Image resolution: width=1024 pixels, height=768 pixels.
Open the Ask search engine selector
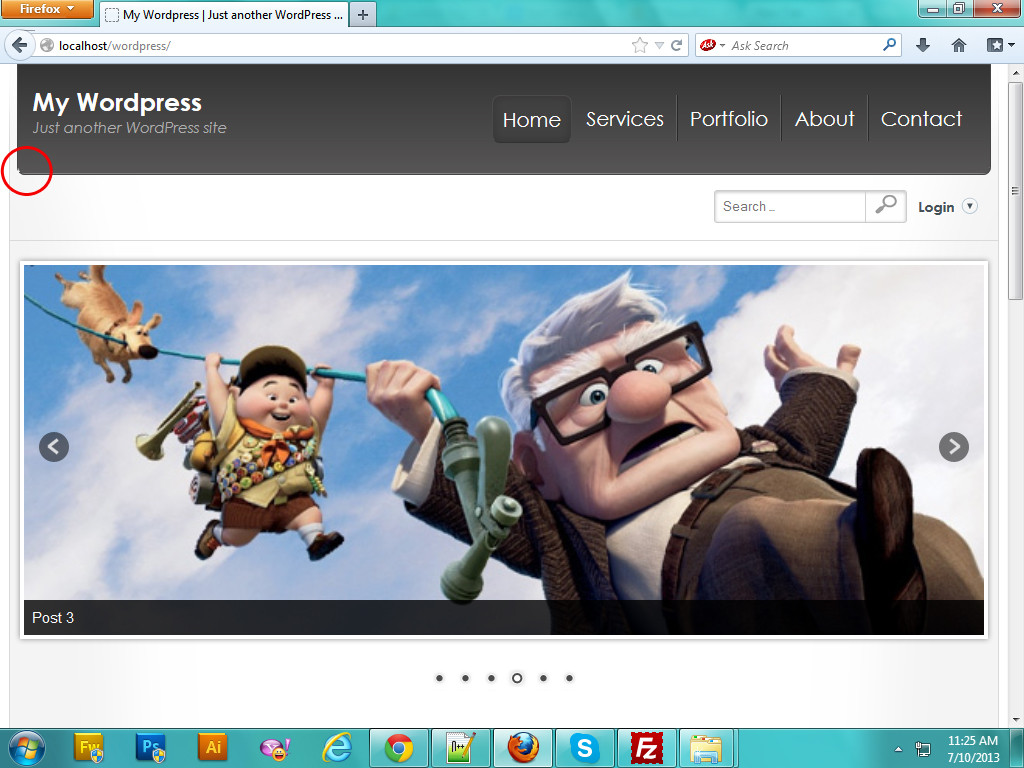(x=712, y=45)
